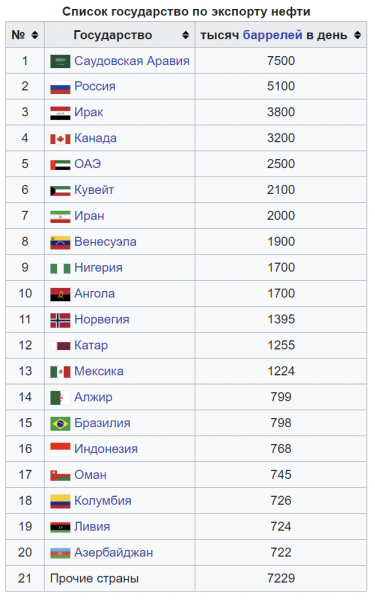Viewport: 375px width, 600px height.
Task: Open the баррелей link in header
Action: coord(272,35)
